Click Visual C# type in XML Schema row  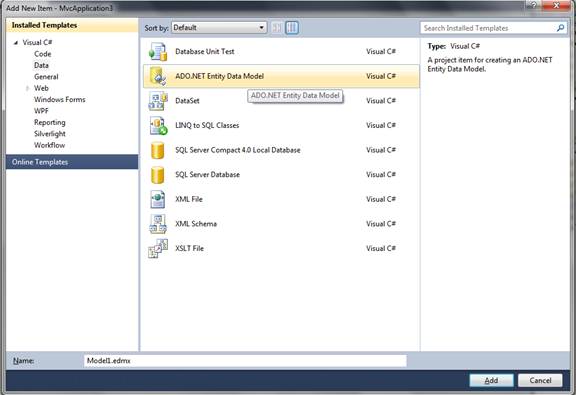click(x=381, y=224)
